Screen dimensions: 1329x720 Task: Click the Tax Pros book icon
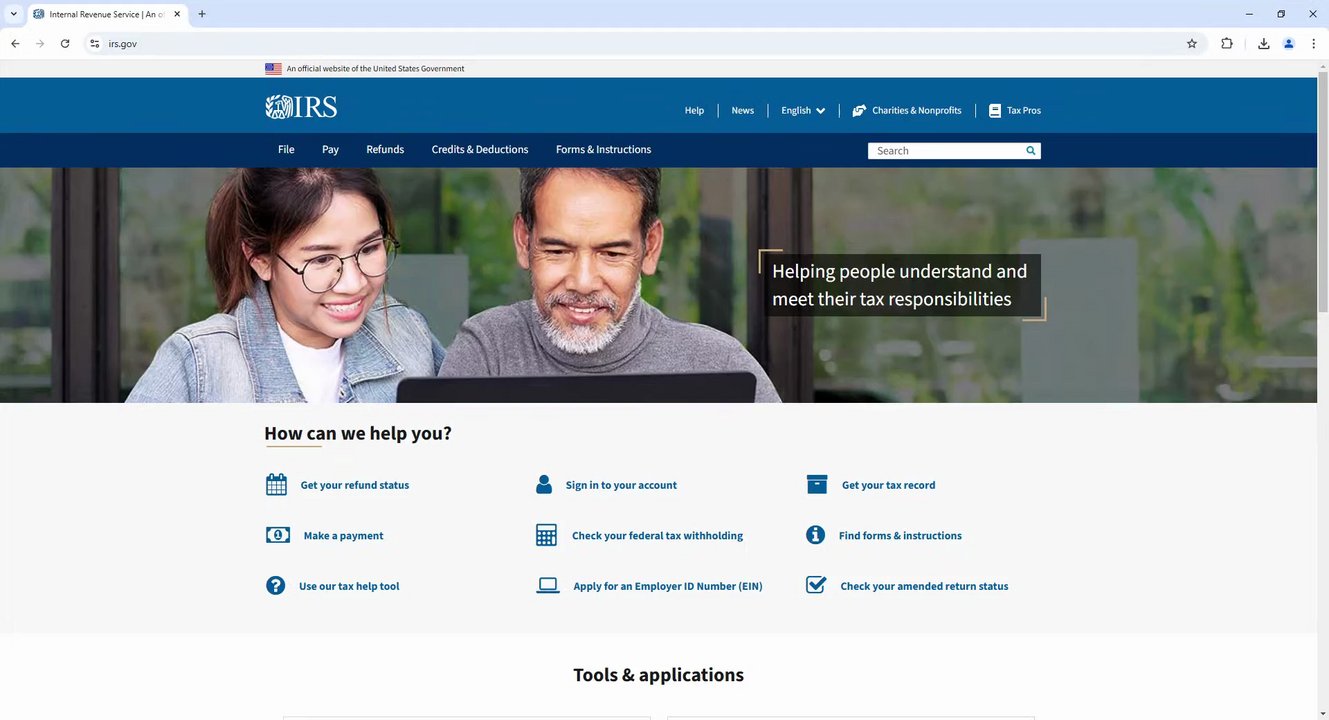pos(995,111)
